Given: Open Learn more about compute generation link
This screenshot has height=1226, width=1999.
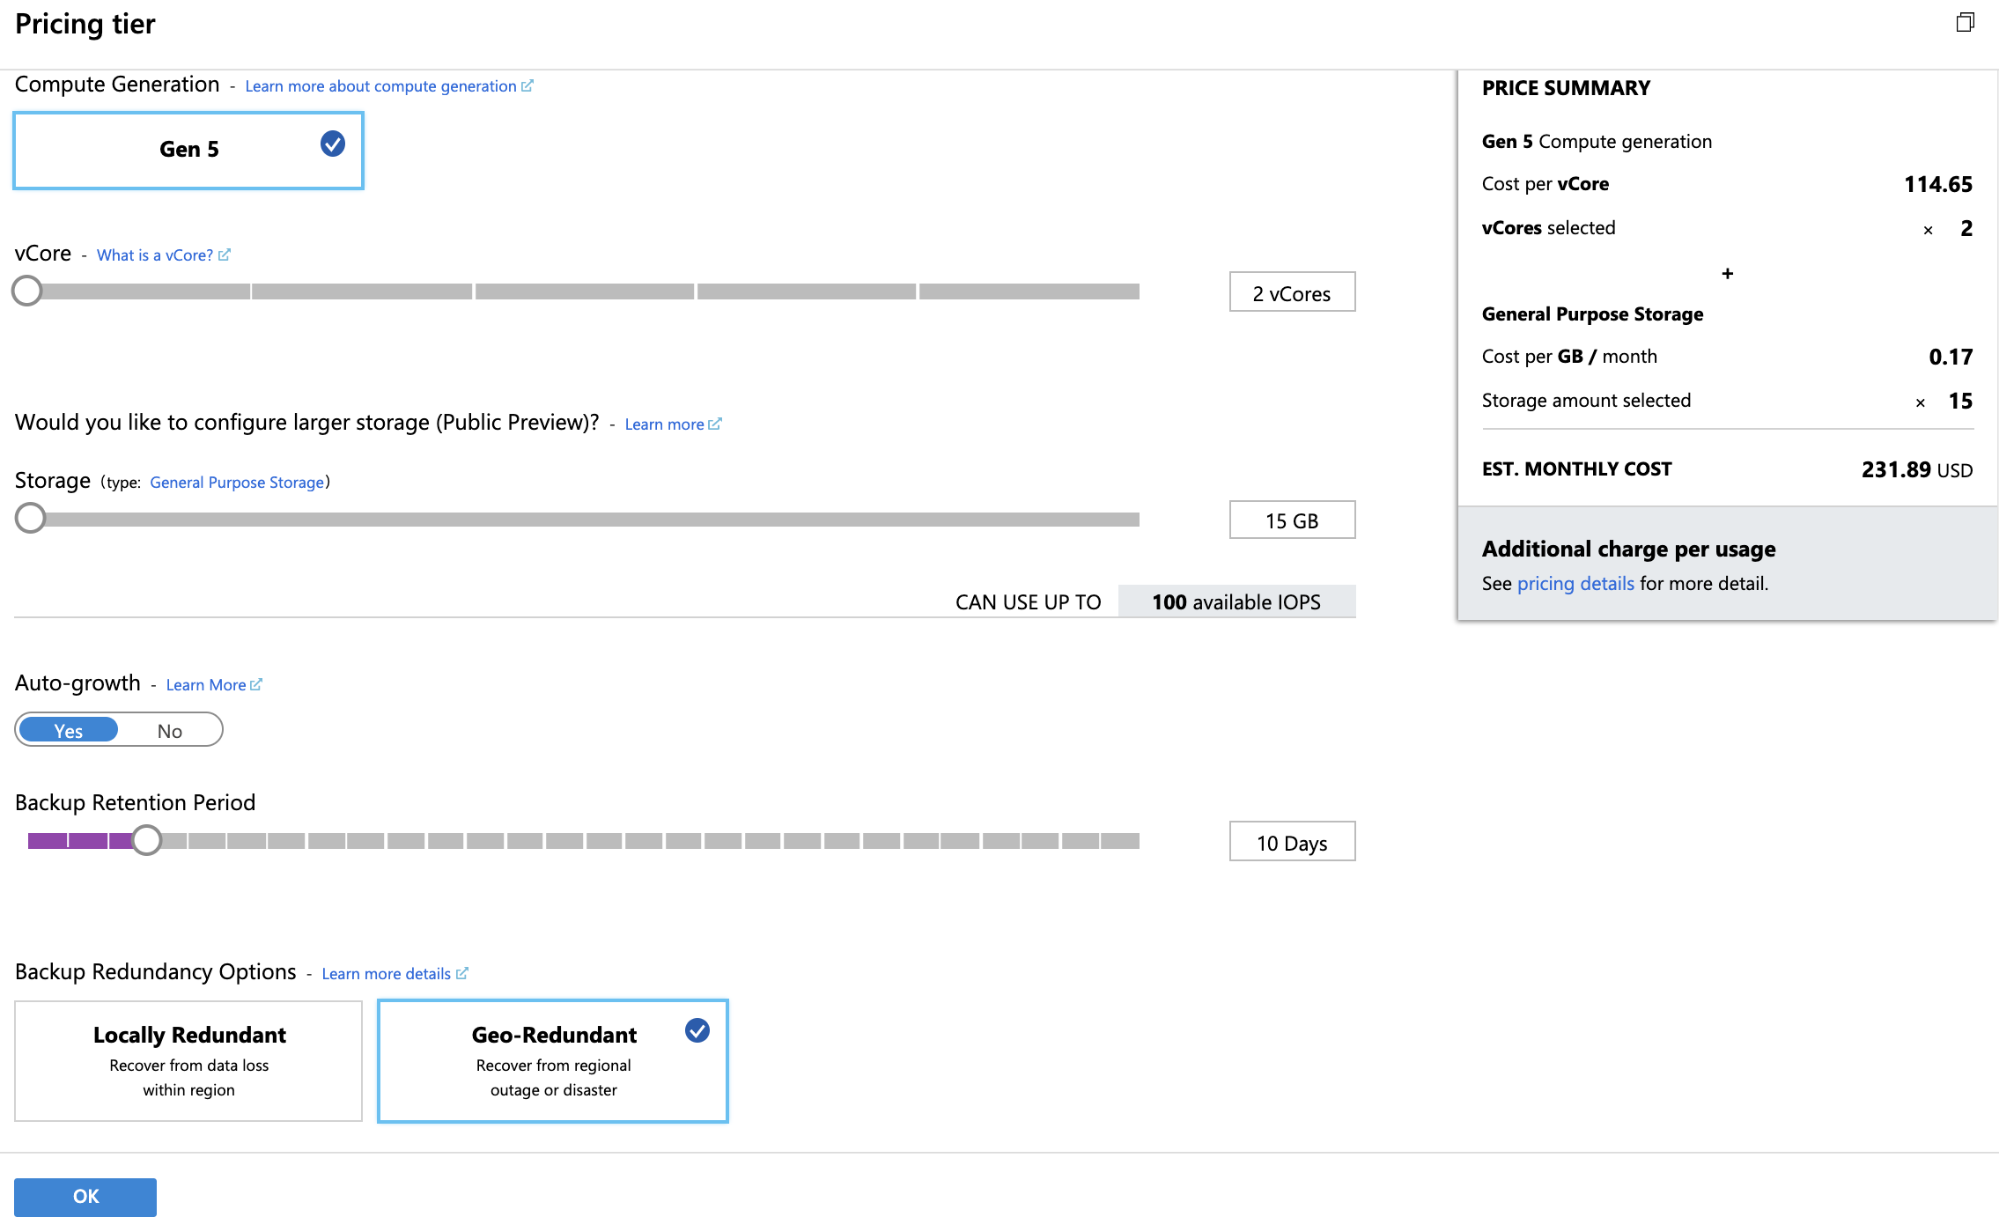Looking at the screenshot, I should click(381, 86).
